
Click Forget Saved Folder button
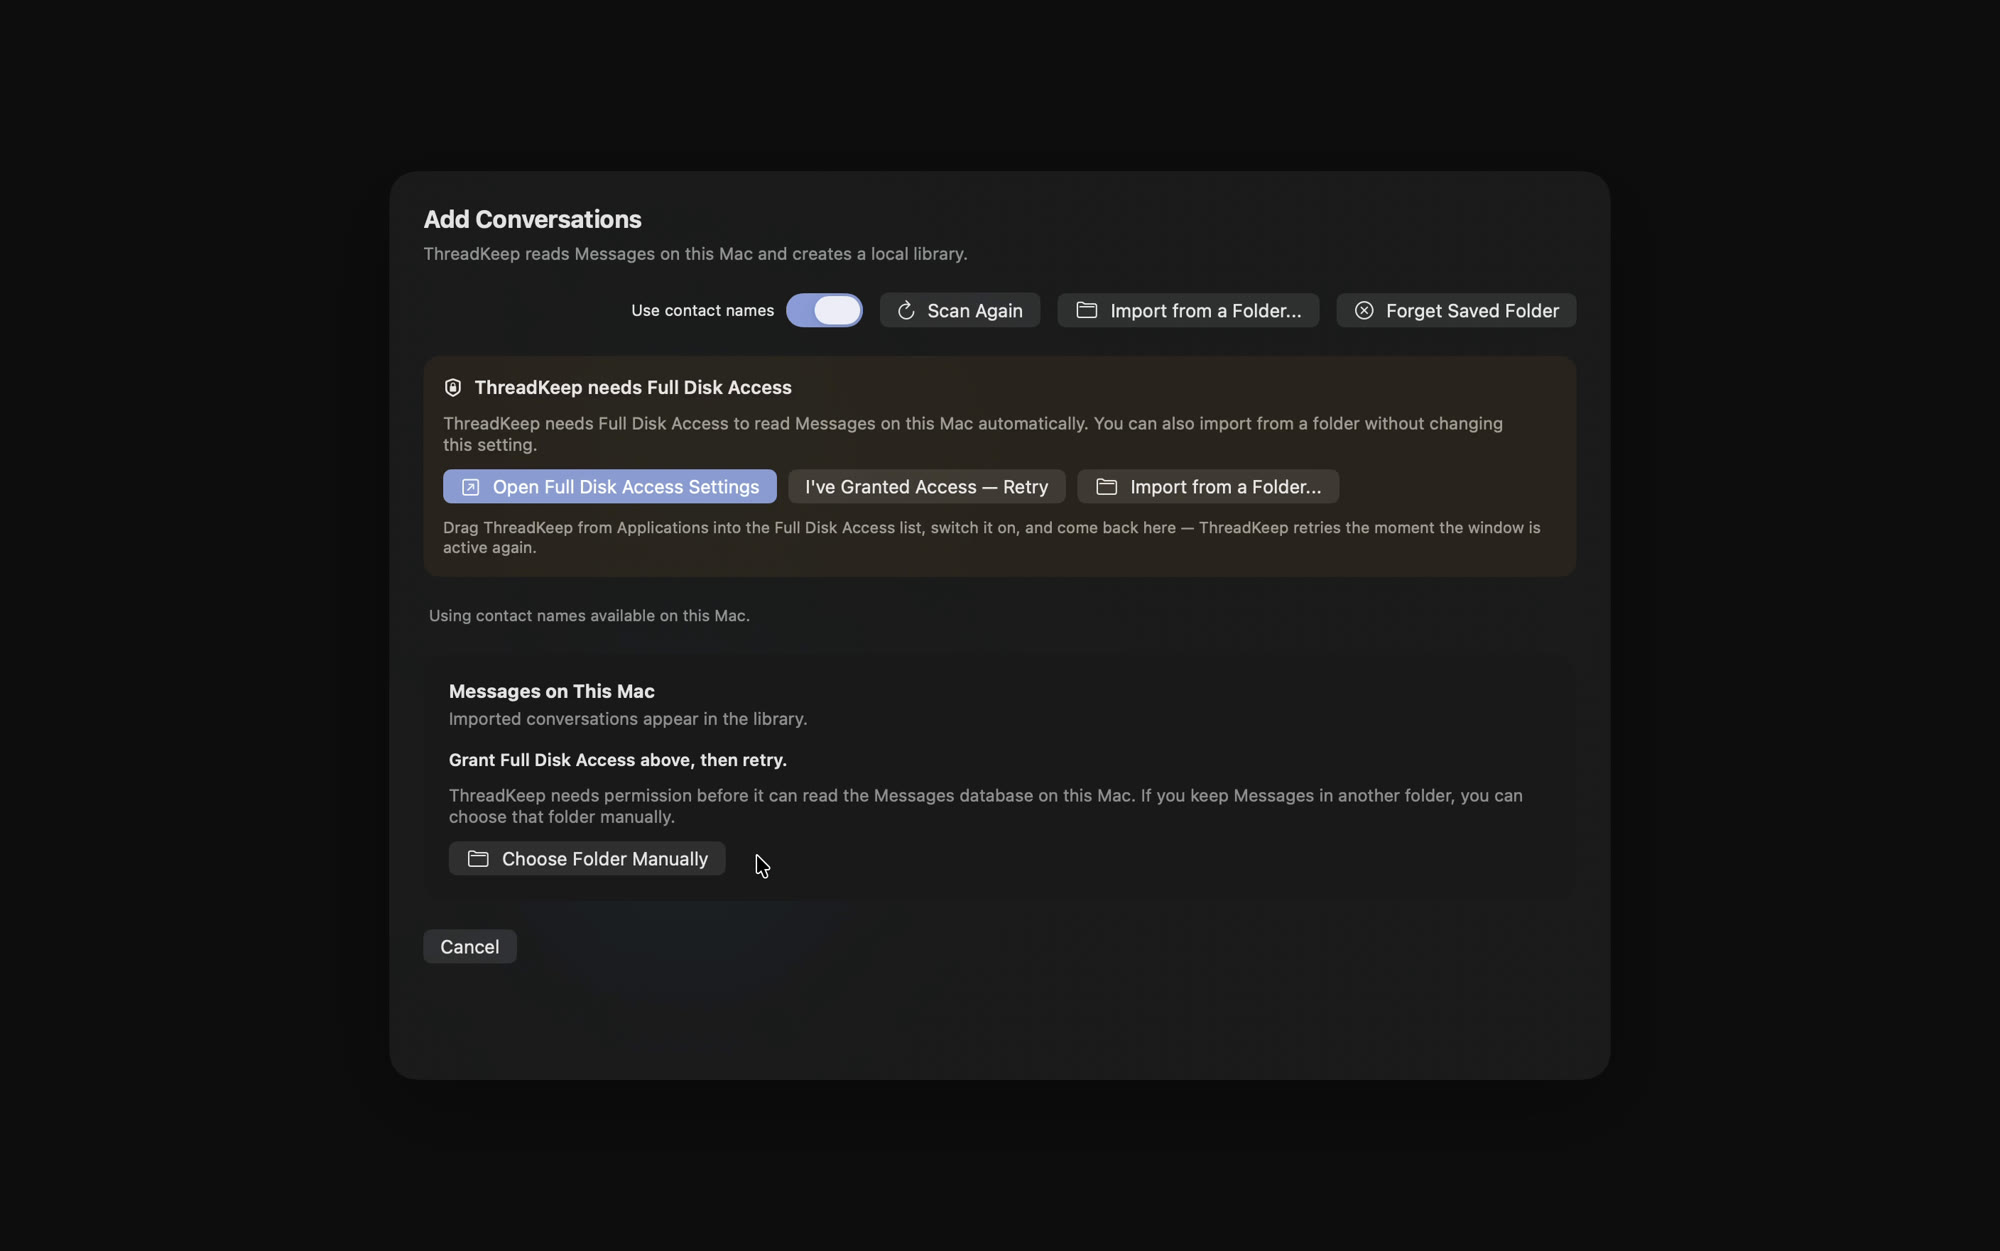click(1456, 310)
